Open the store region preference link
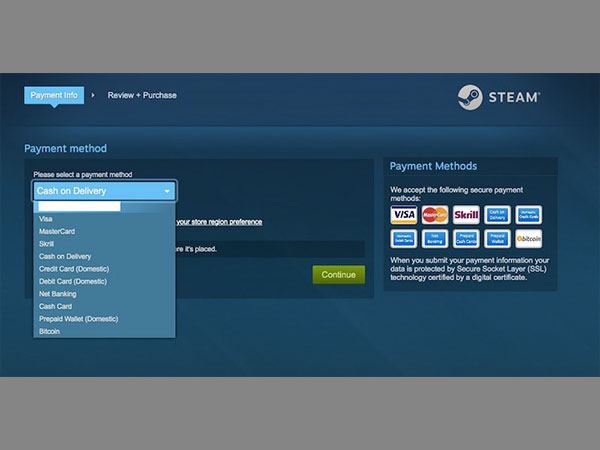 (219, 222)
